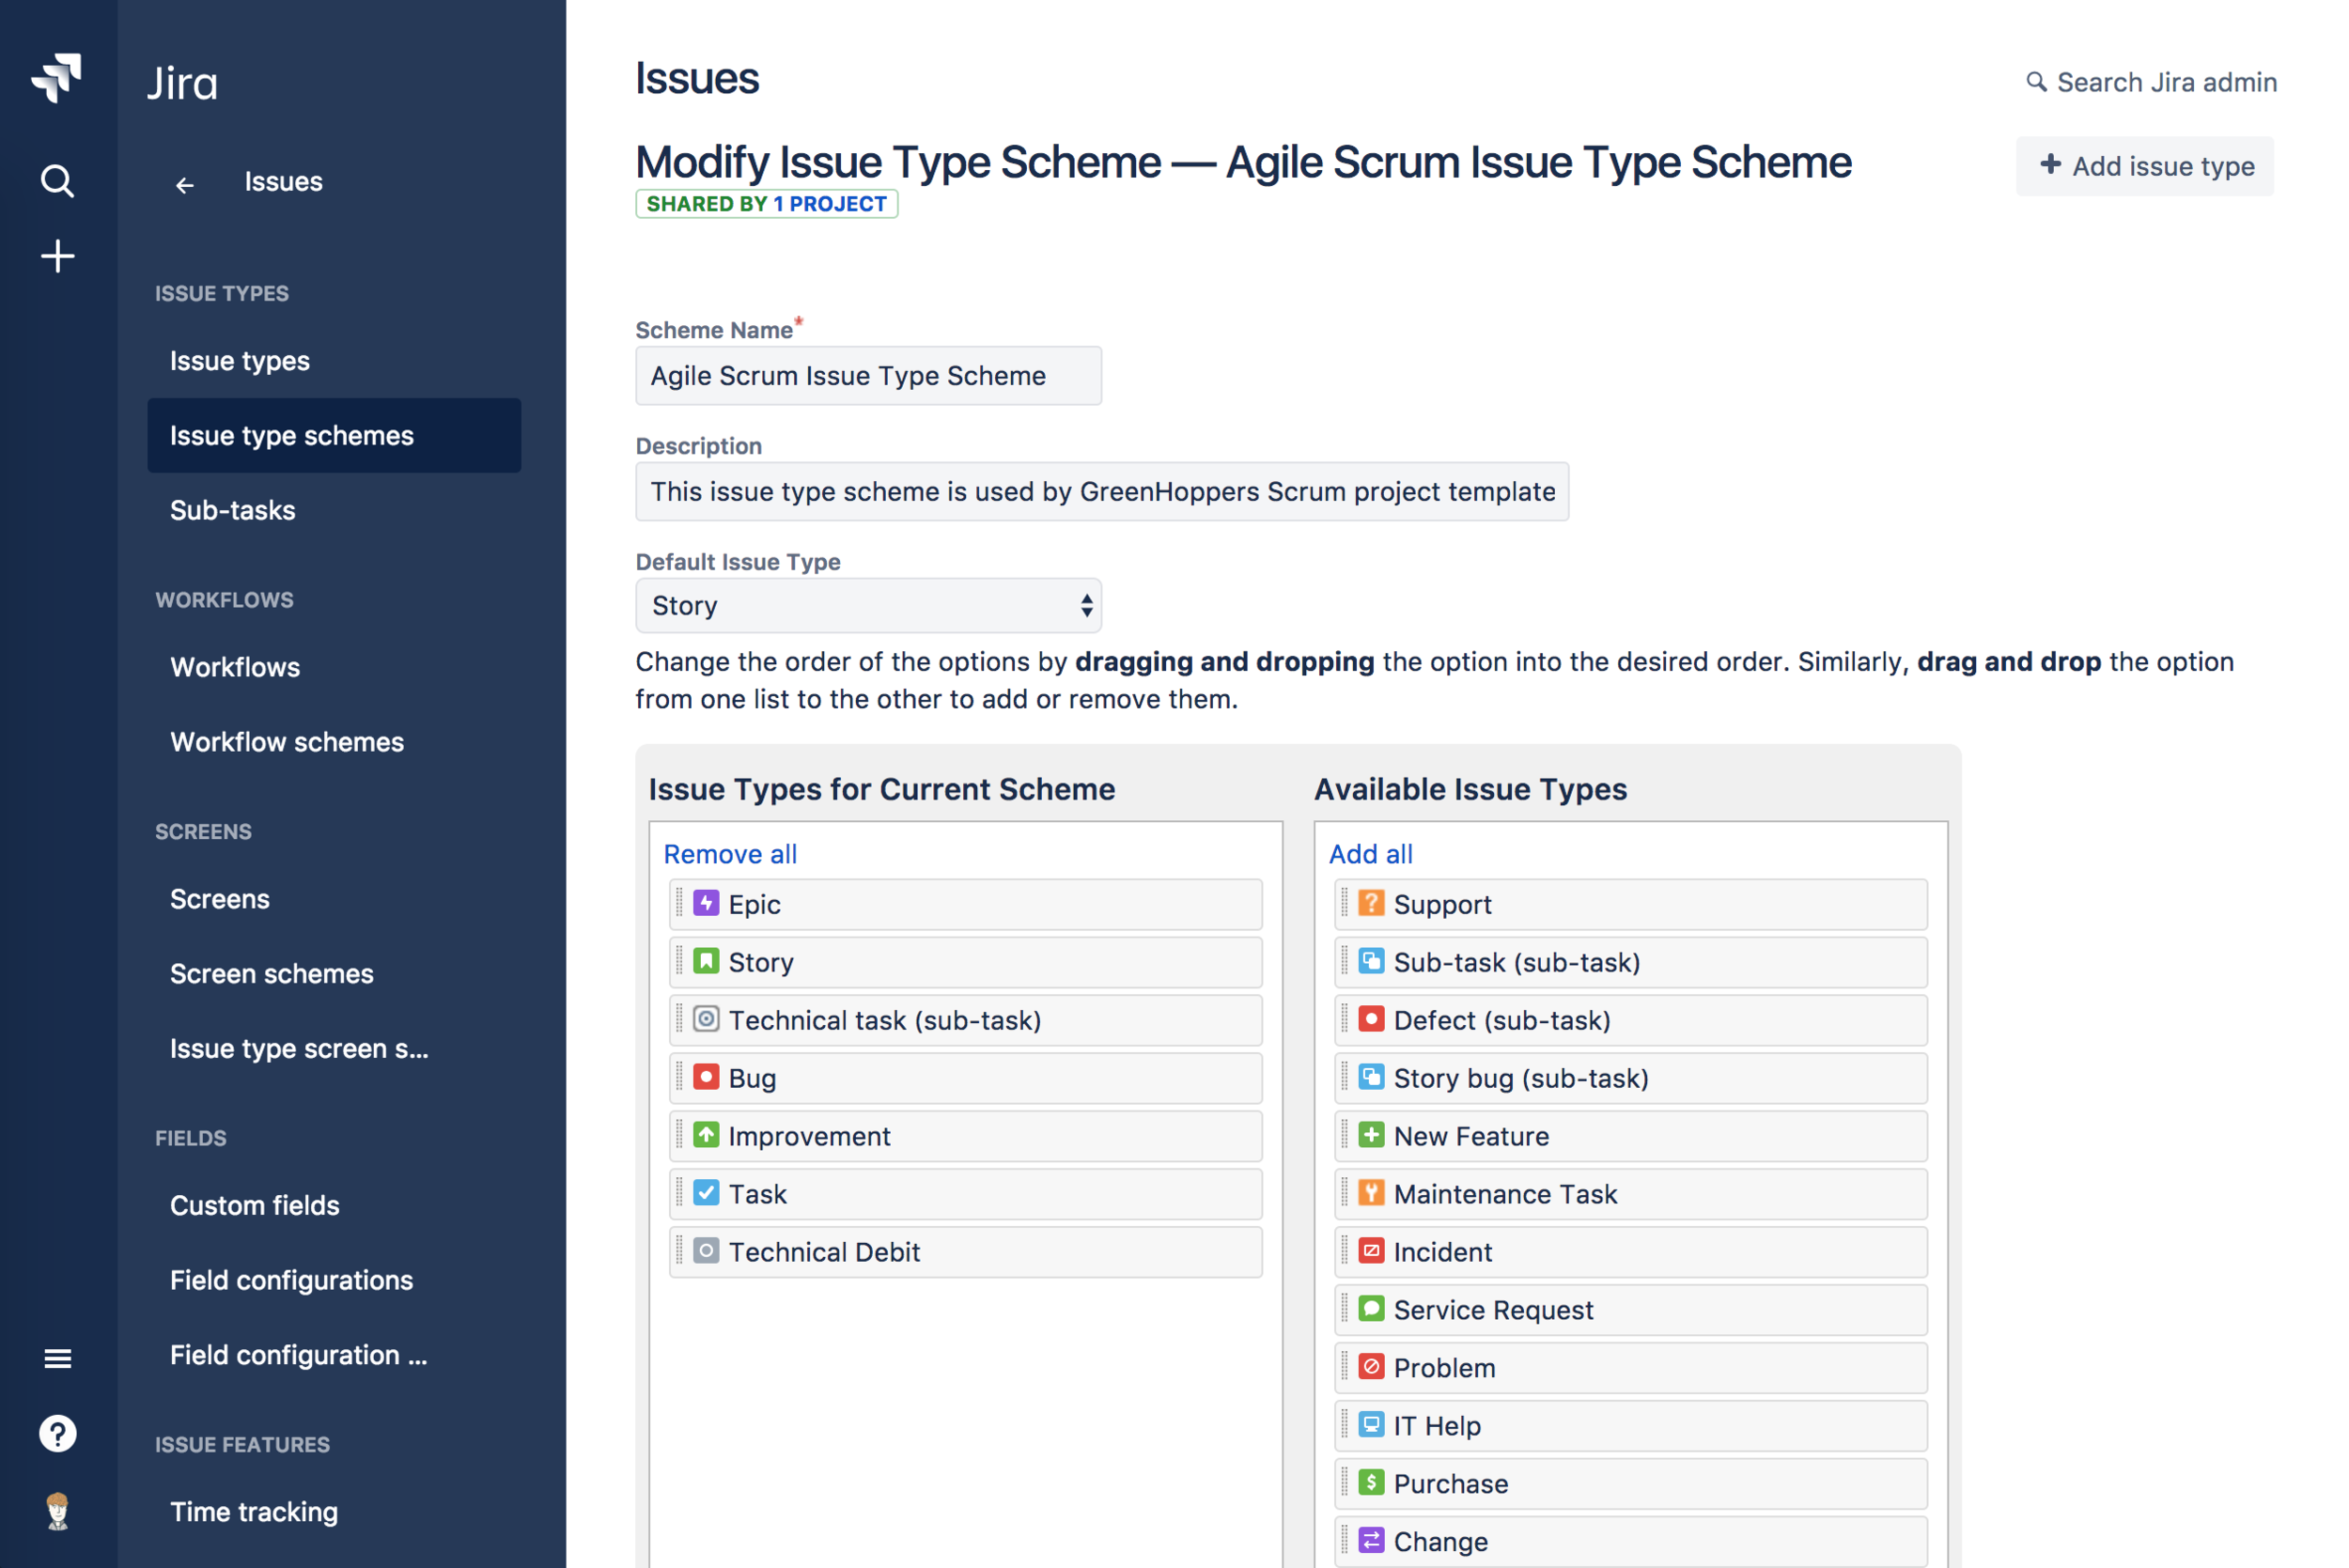Click the Task checkmark icon
2349x1568 pixels.
point(706,1193)
